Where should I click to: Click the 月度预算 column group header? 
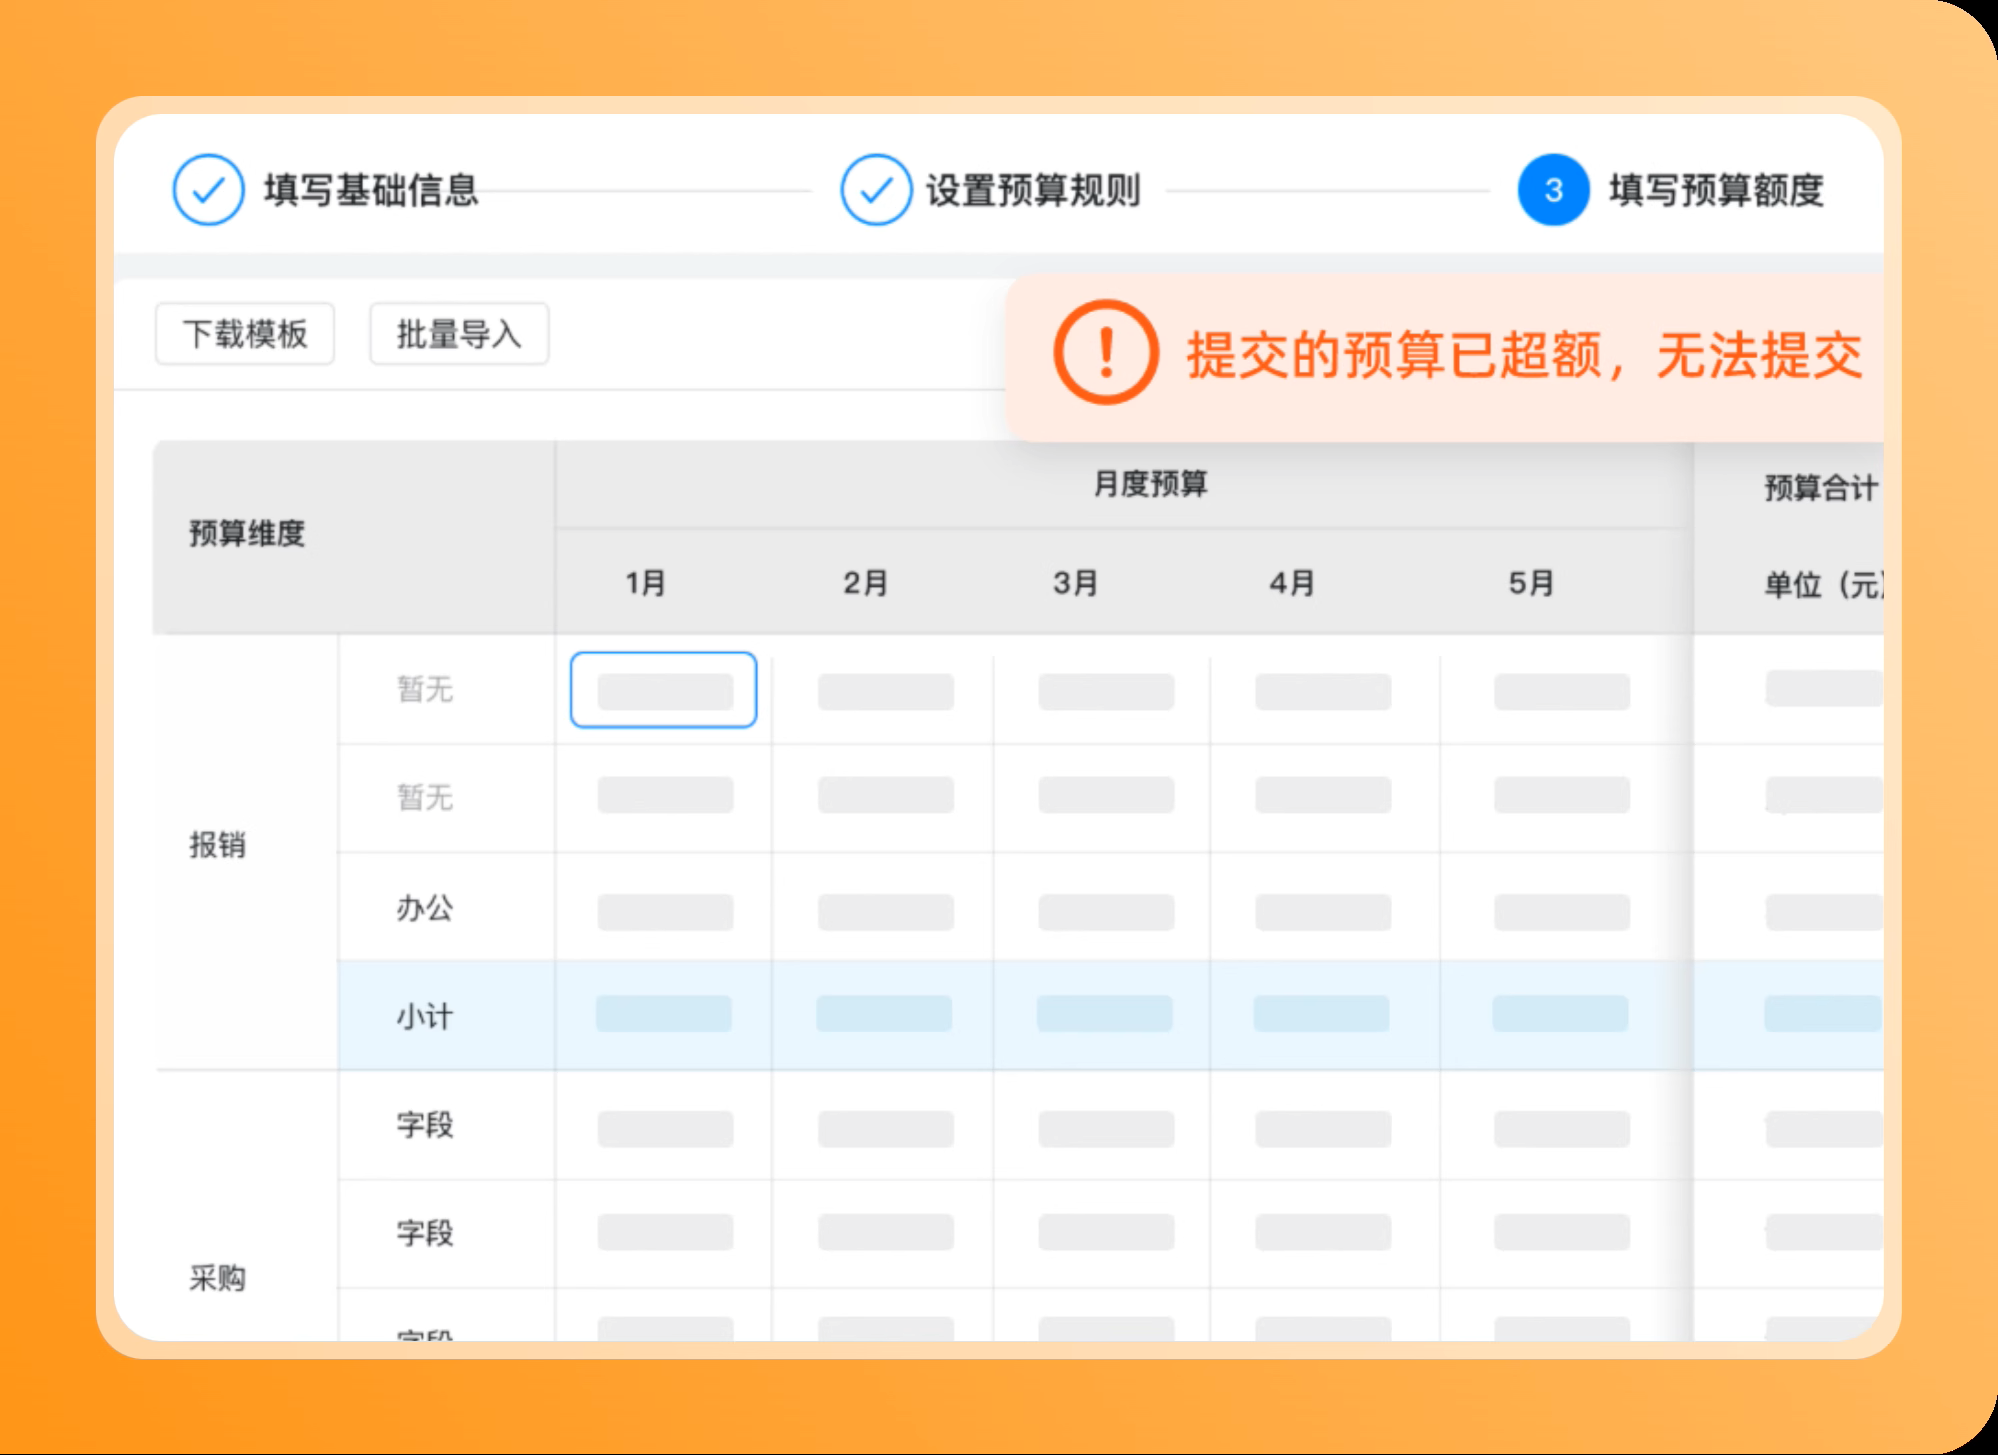[x=1150, y=484]
